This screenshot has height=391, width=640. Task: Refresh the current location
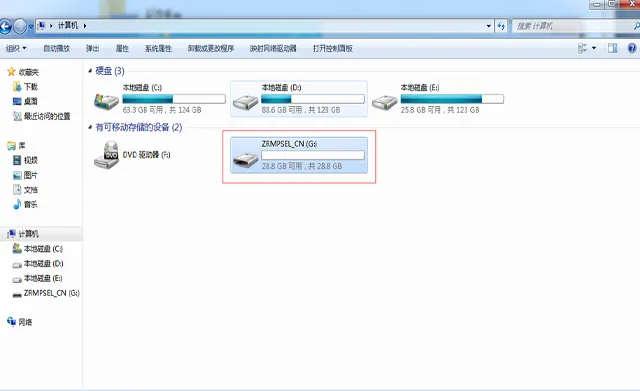click(x=501, y=26)
